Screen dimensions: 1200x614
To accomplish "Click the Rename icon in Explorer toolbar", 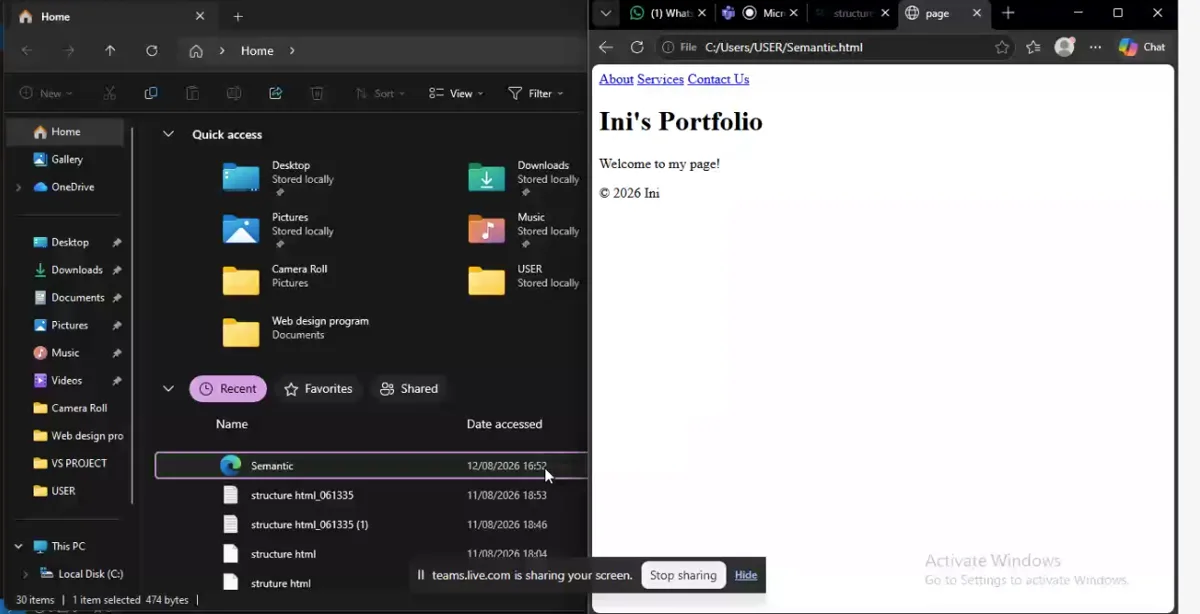I will [234, 93].
